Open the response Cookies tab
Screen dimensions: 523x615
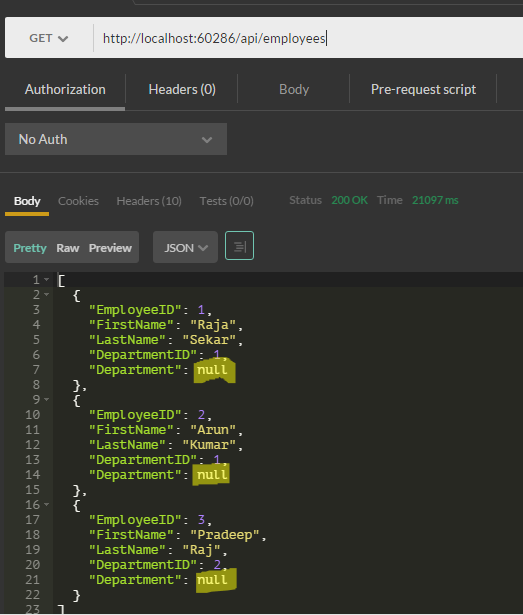click(x=78, y=201)
